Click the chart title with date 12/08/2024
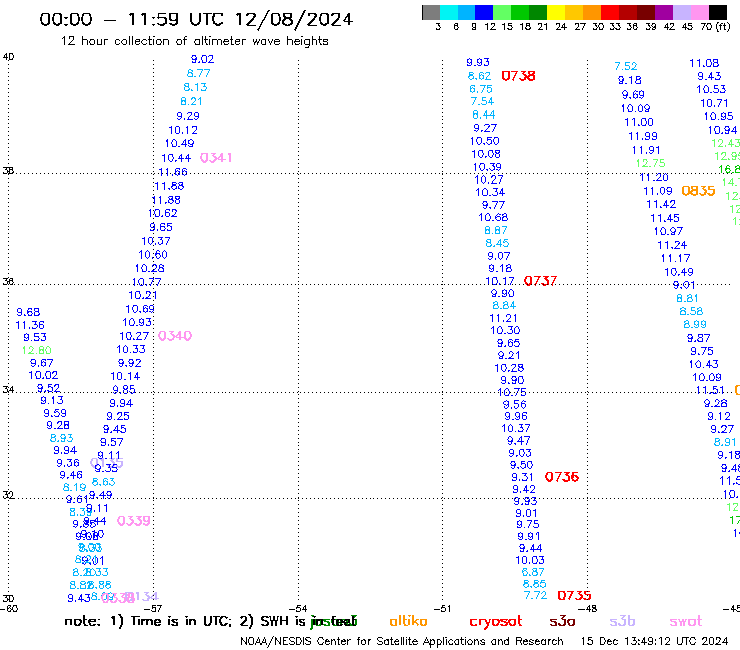The width and height of the screenshot is (740, 650). pyautogui.click(x=196, y=19)
